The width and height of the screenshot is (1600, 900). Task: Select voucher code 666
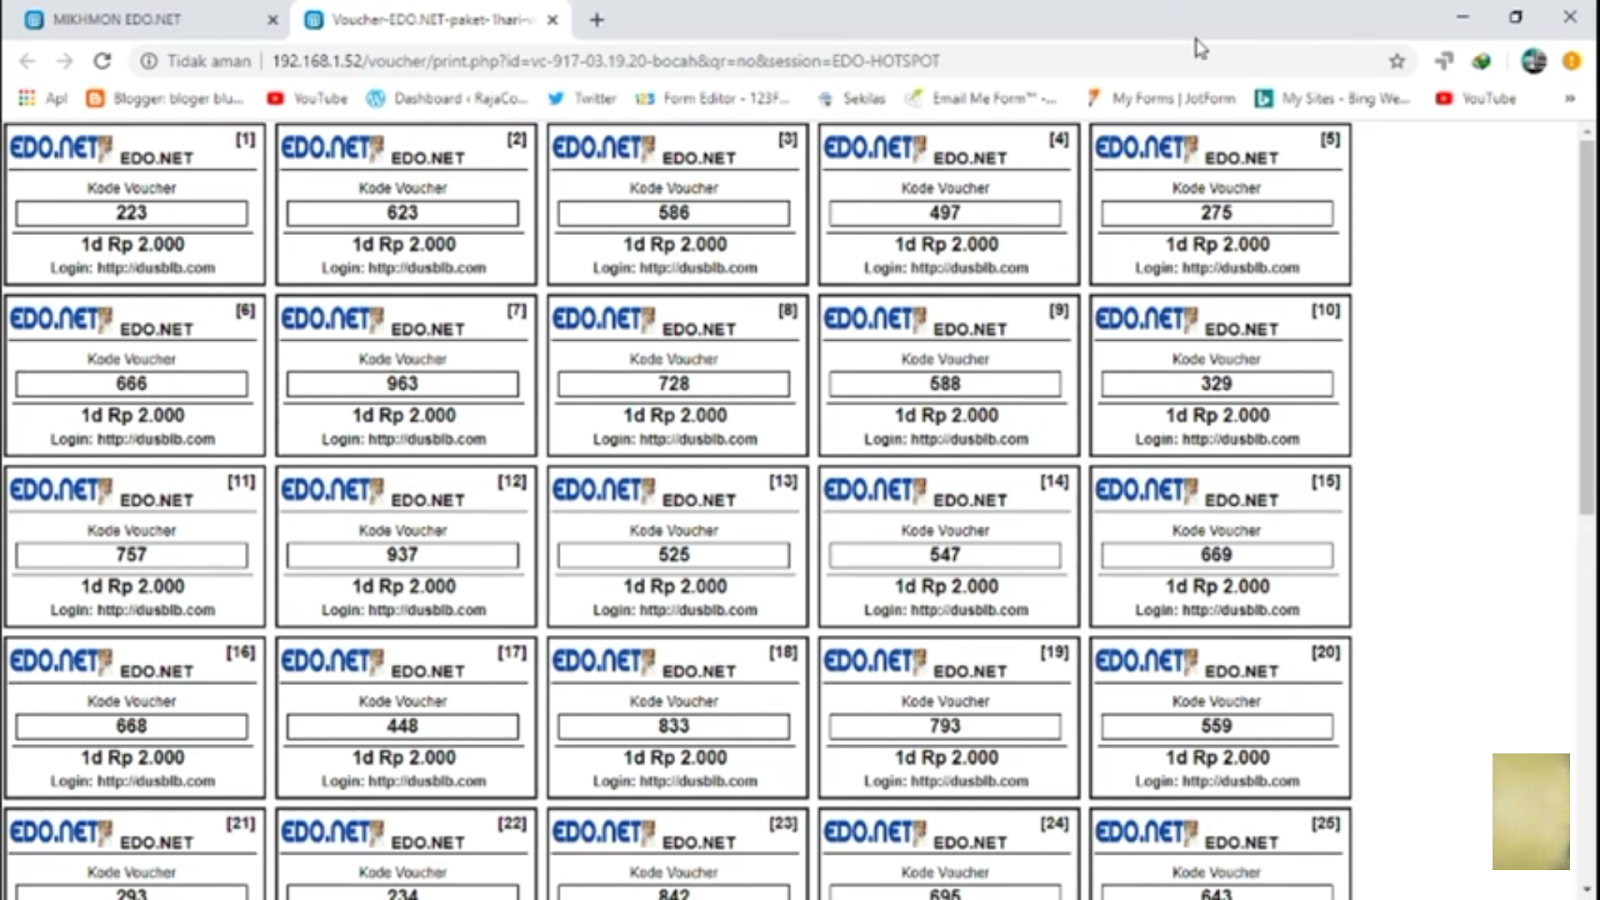click(131, 384)
